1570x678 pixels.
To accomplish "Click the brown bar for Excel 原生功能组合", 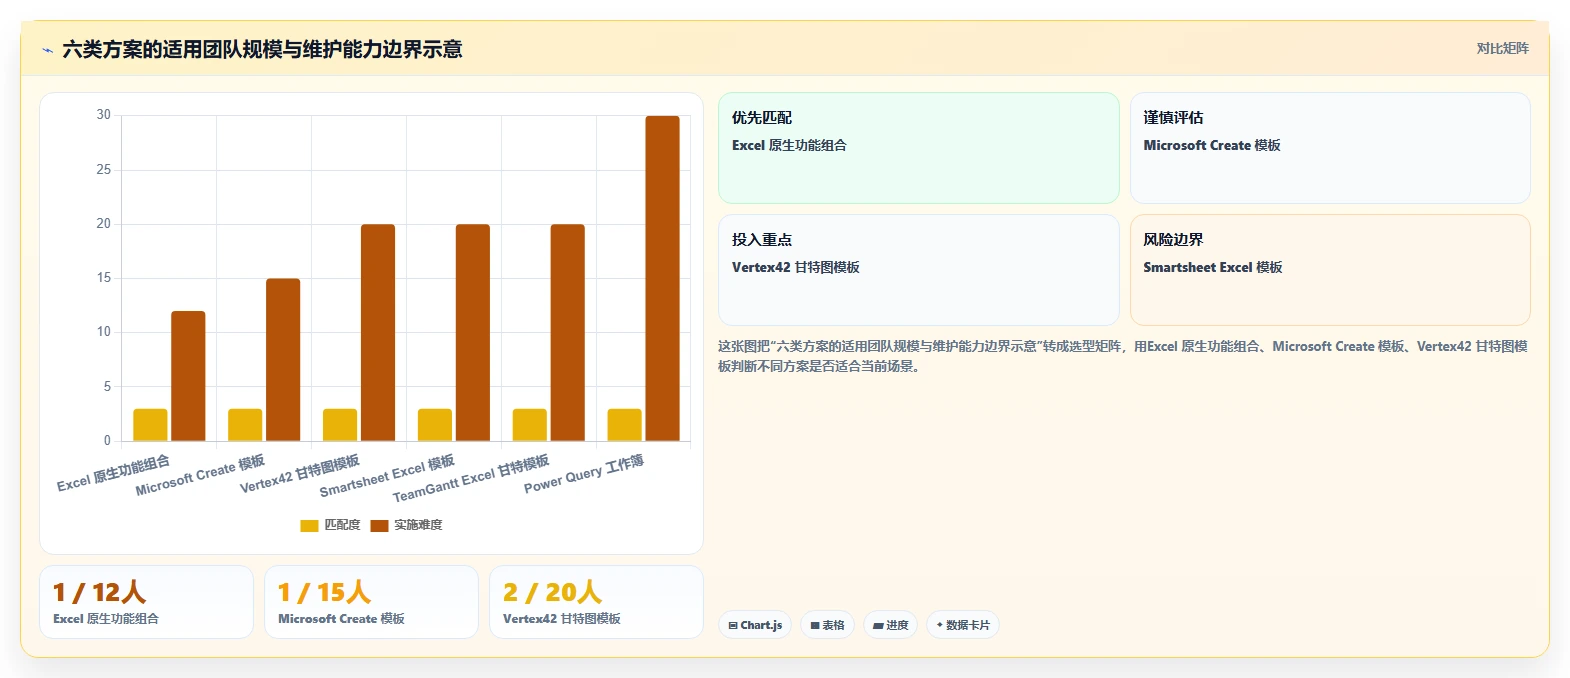I will (x=188, y=376).
